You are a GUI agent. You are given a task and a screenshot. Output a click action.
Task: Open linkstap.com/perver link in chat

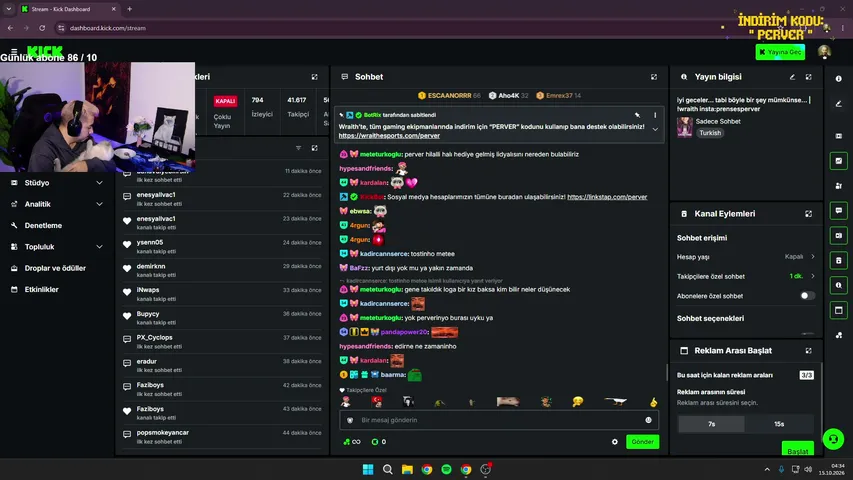click(607, 197)
